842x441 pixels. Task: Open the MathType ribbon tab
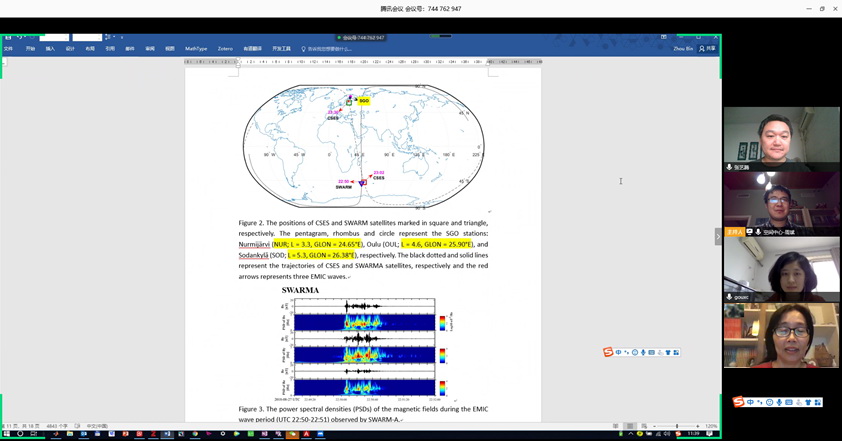196,49
